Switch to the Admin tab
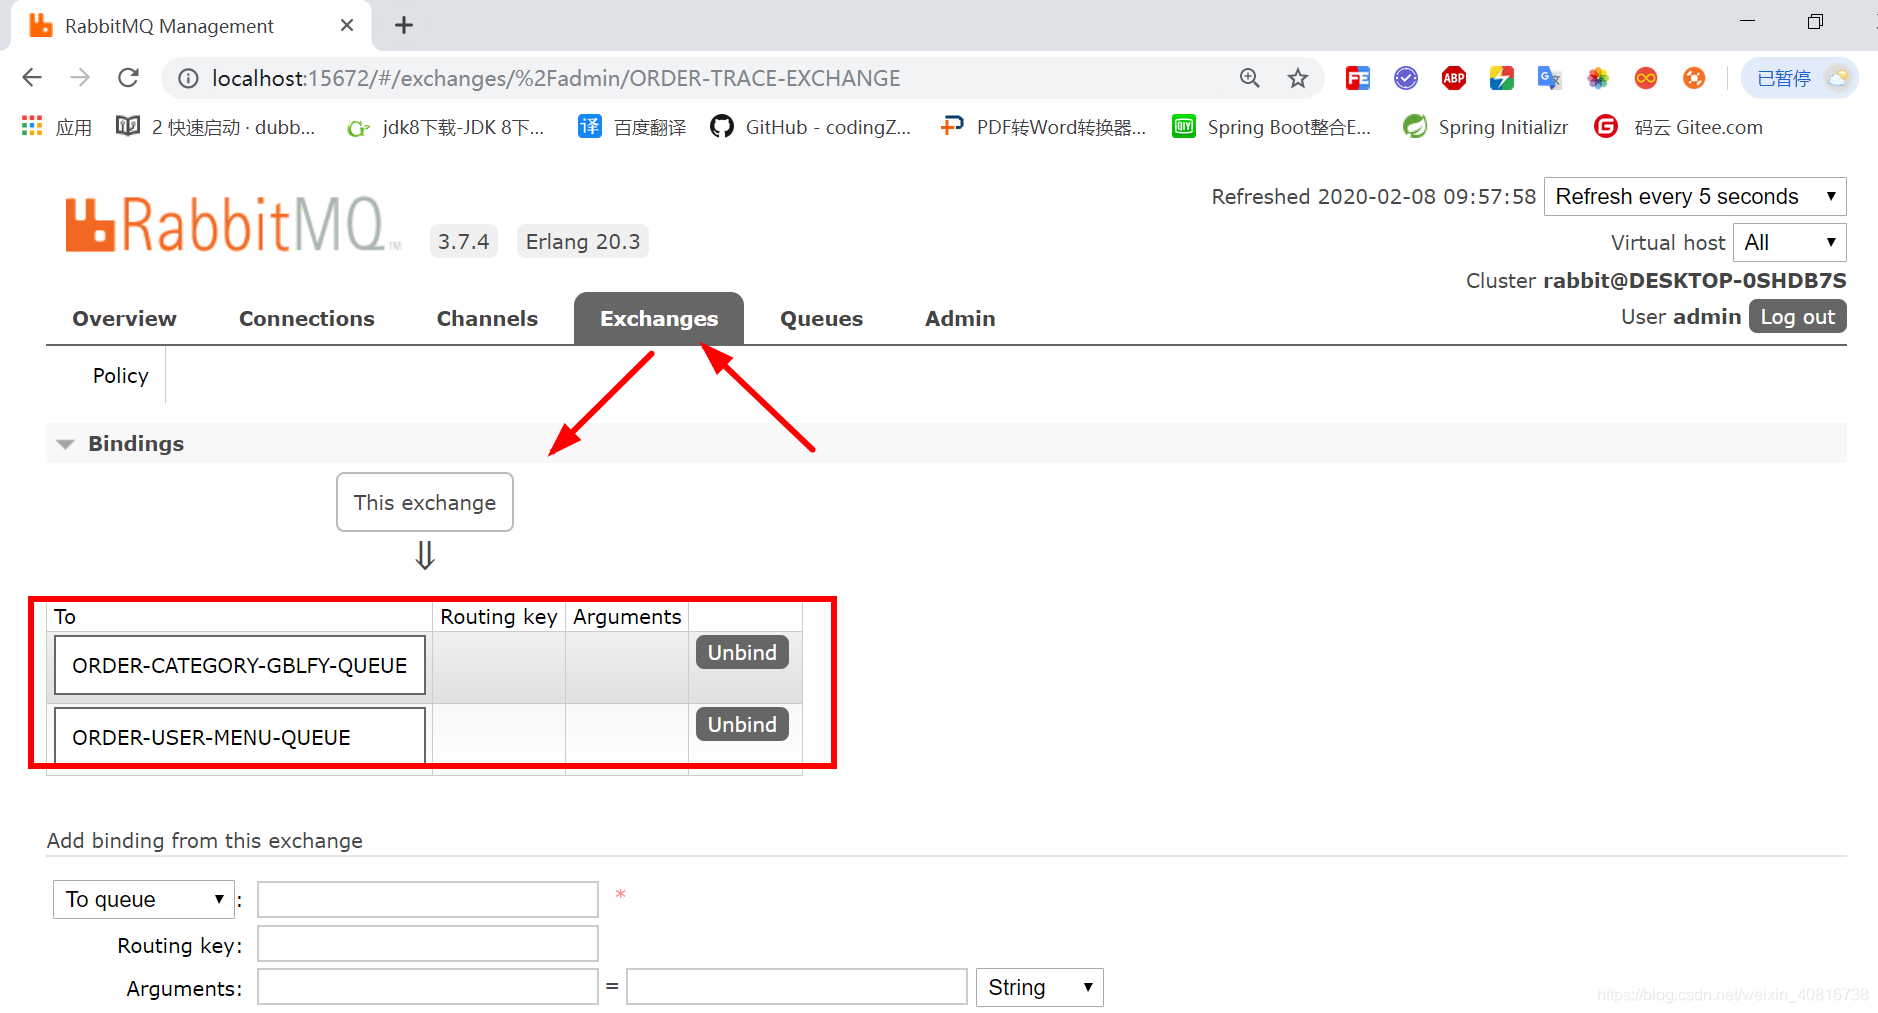Screen dimensions: 1878x1013 tap(960, 318)
